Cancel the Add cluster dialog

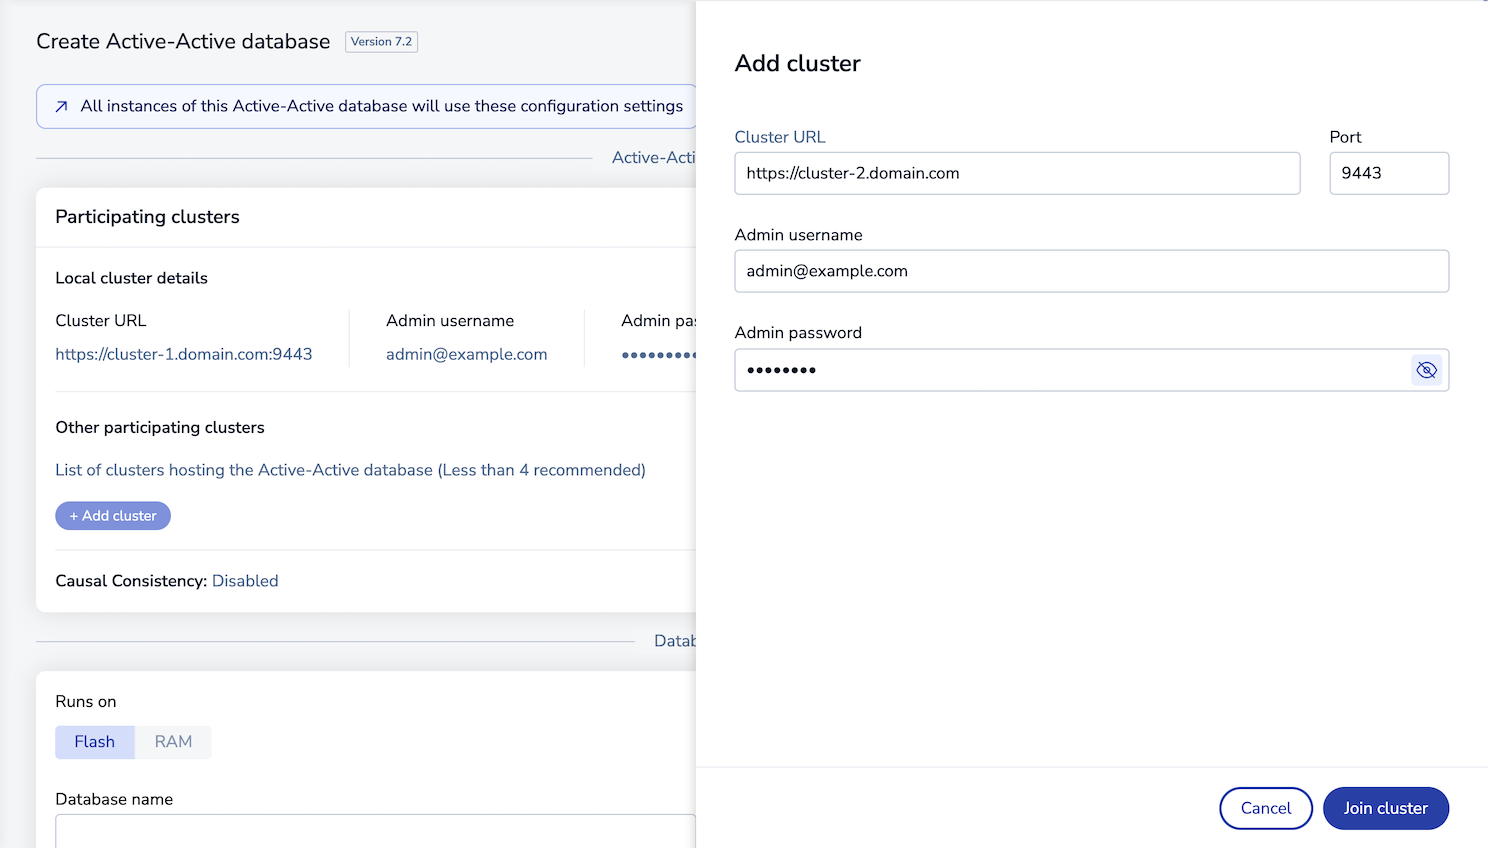point(1265,808)
